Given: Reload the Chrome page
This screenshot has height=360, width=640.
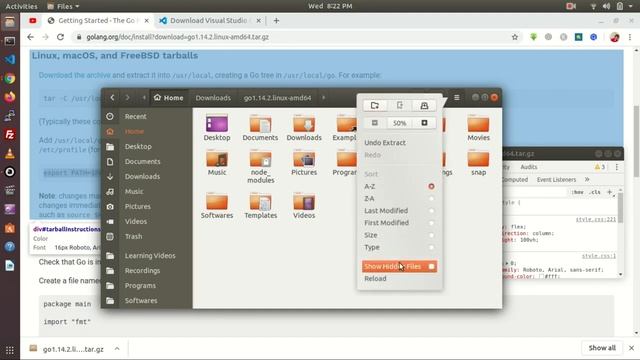Looking at the screenshot, I should point(60,37).
